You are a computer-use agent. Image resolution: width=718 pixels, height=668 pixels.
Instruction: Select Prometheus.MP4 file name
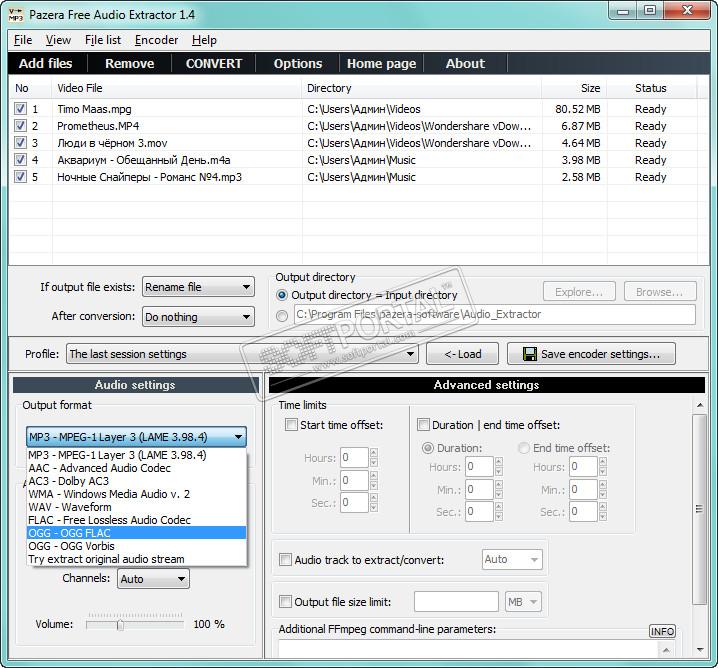pyautogui.click(x=98, y=126)
